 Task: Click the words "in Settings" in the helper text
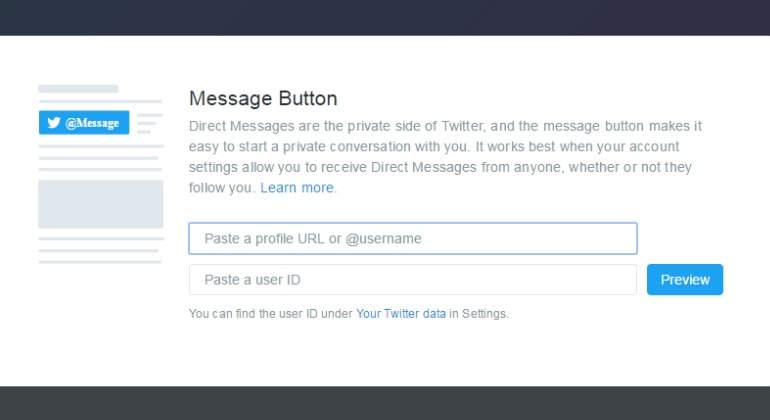[x=477, y=313]
